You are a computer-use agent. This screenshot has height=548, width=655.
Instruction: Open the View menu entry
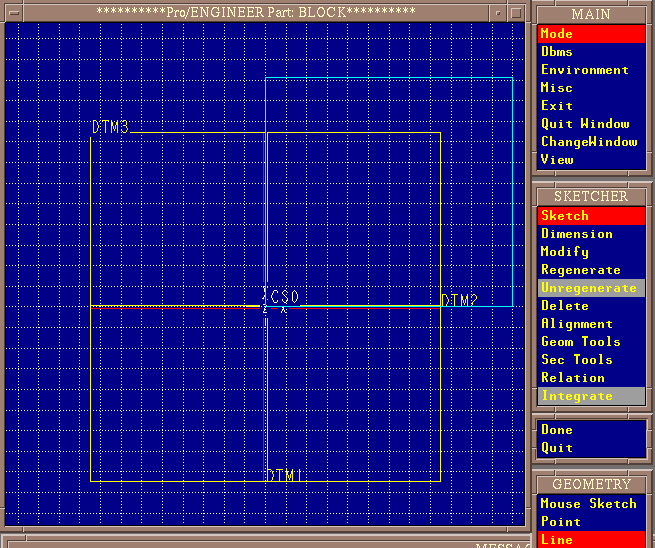click(x=591, y=160)
